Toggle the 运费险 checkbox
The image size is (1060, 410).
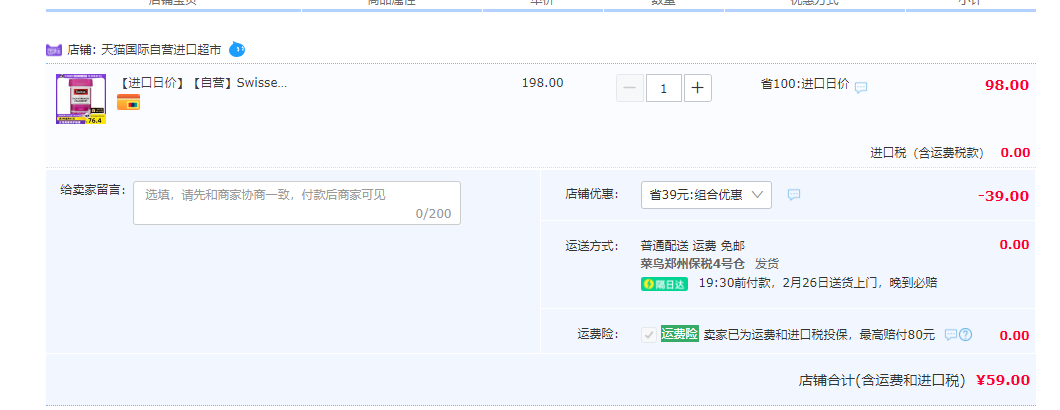[x=649, y=335]
